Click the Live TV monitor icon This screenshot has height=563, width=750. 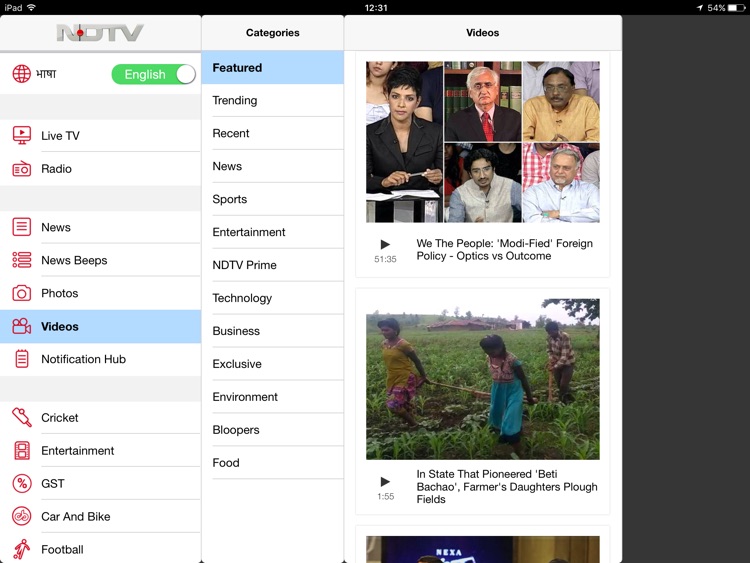point(22,135)
